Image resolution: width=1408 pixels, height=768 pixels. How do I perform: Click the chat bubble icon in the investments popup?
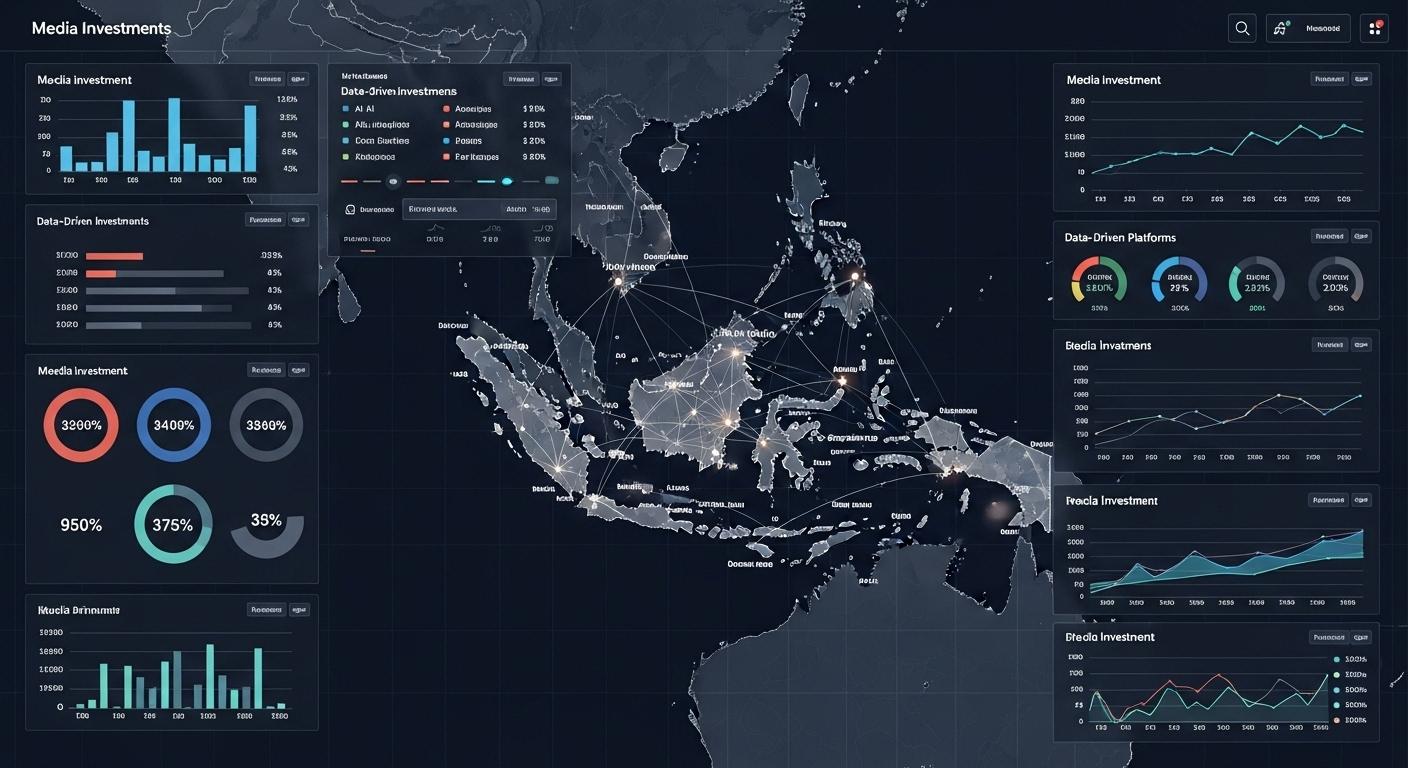[350, 209]
